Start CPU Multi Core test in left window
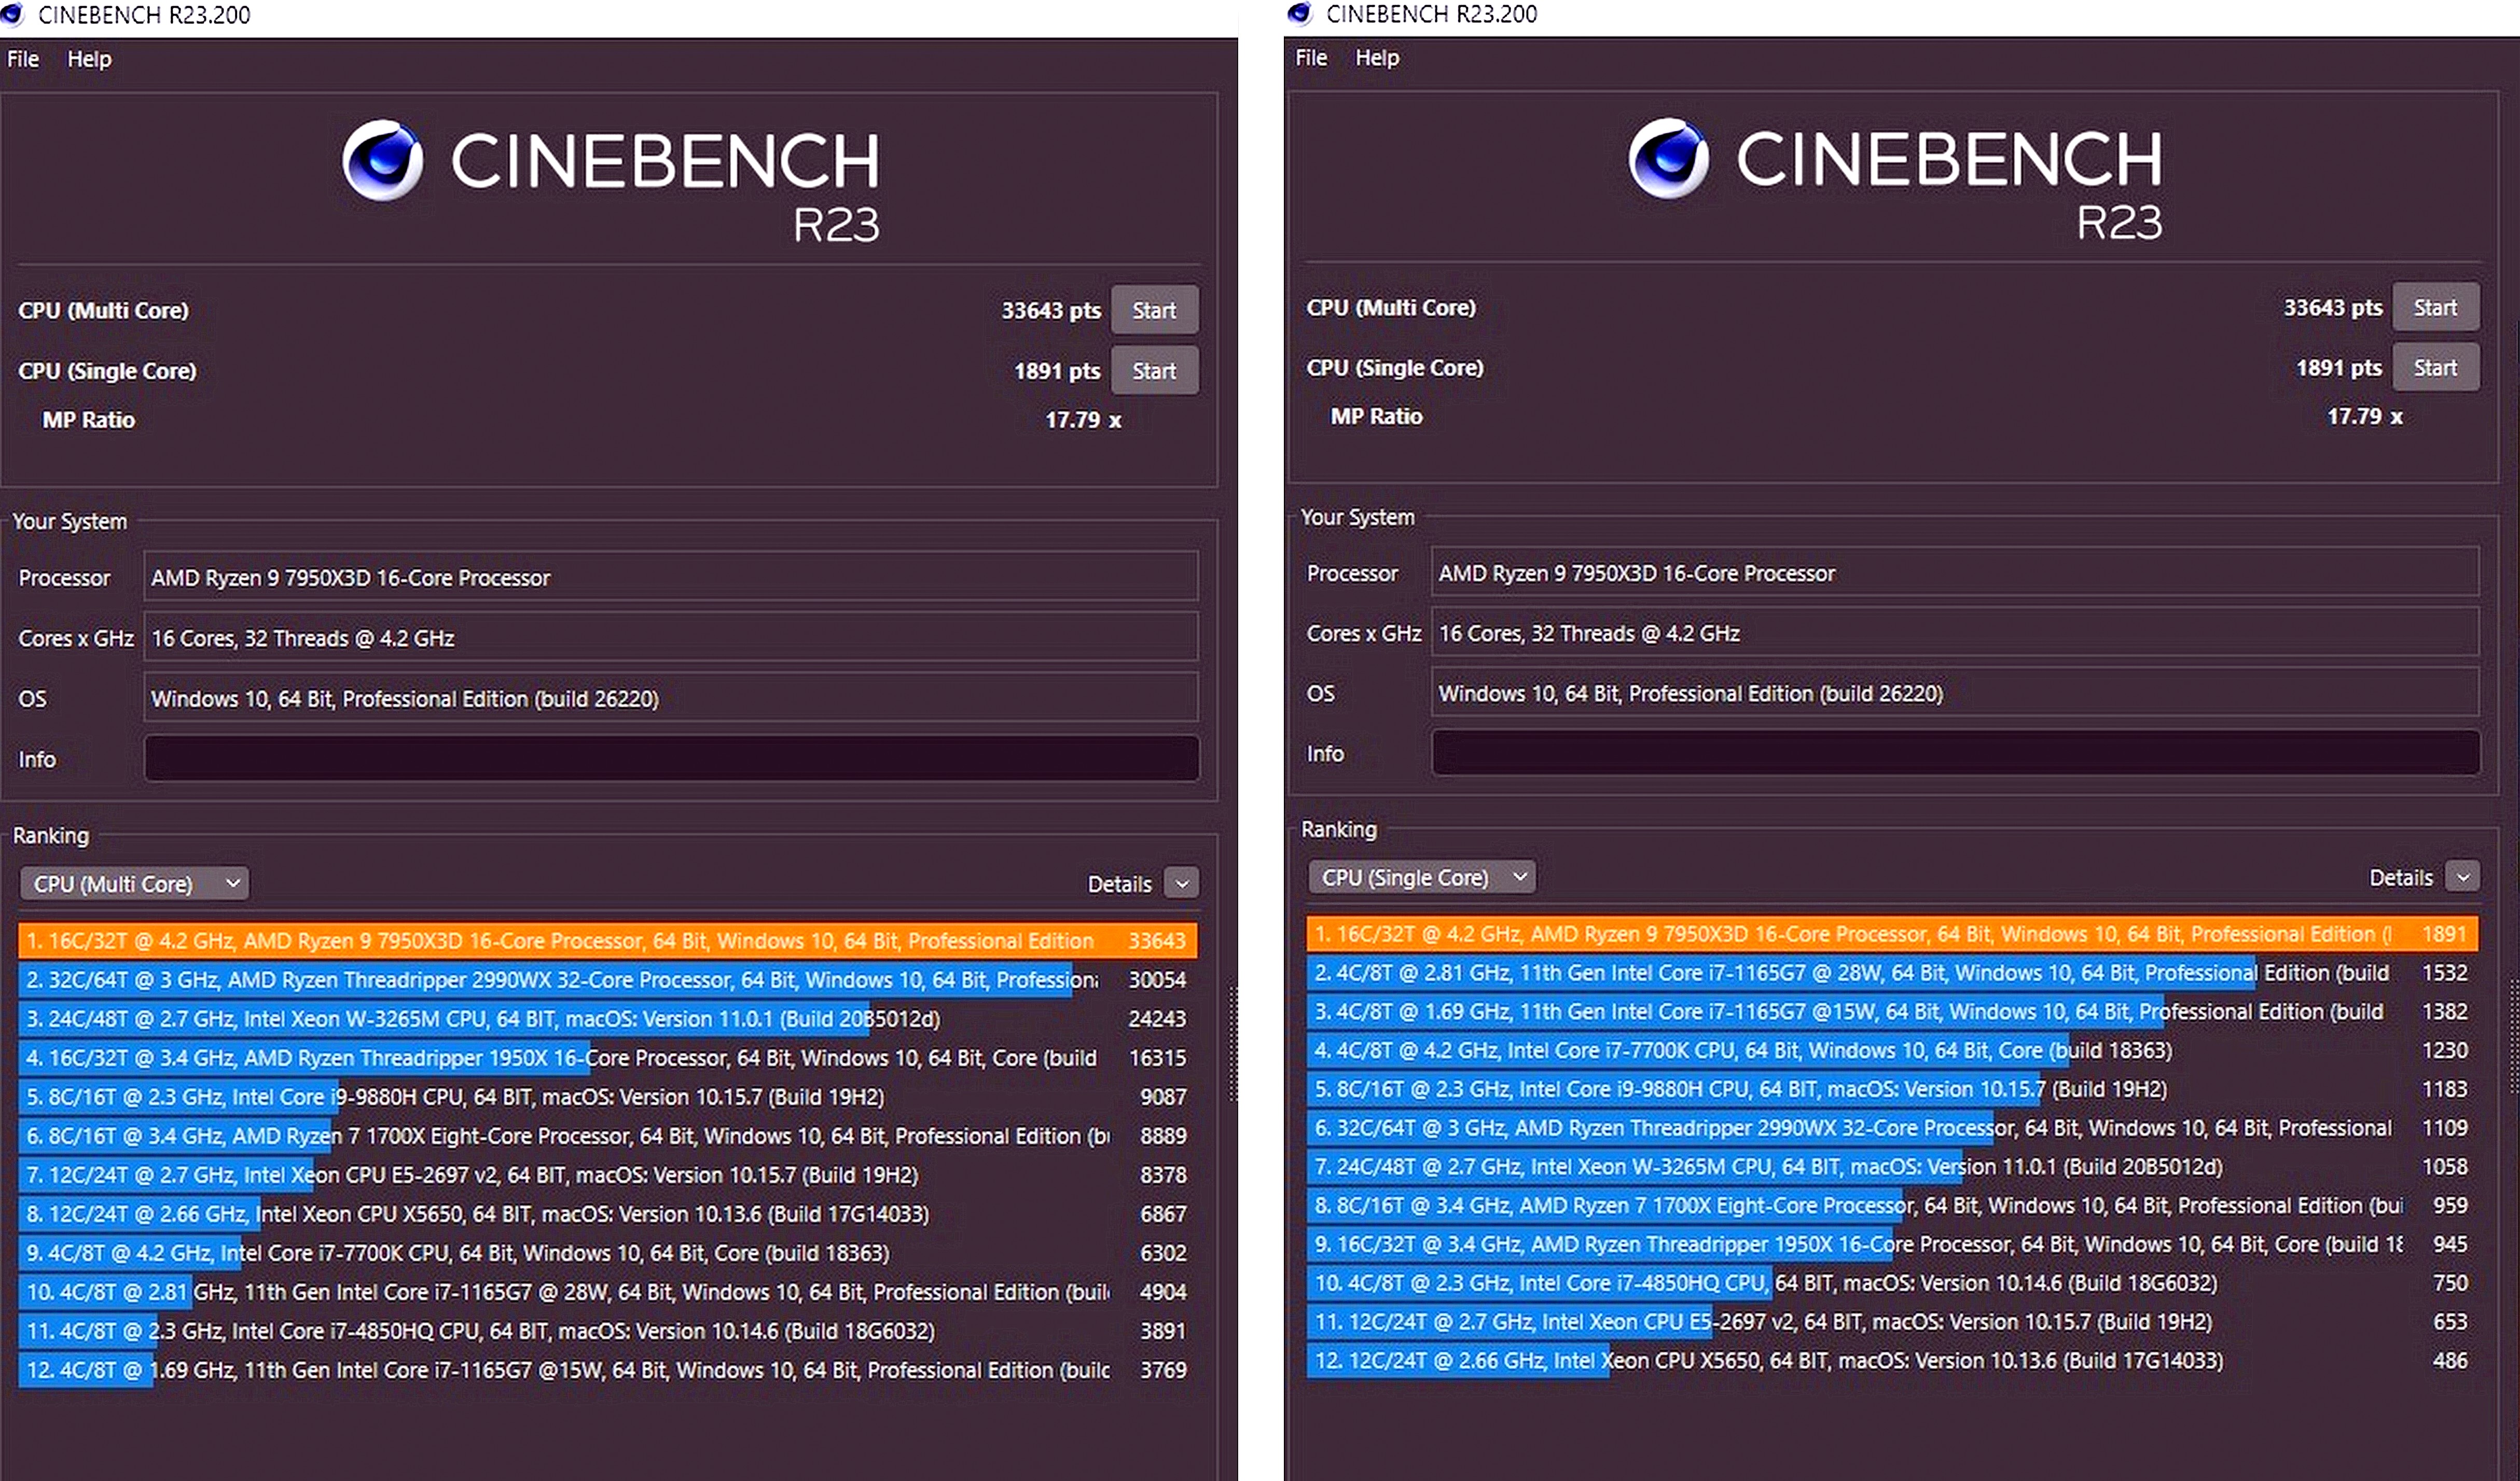 1154,310
